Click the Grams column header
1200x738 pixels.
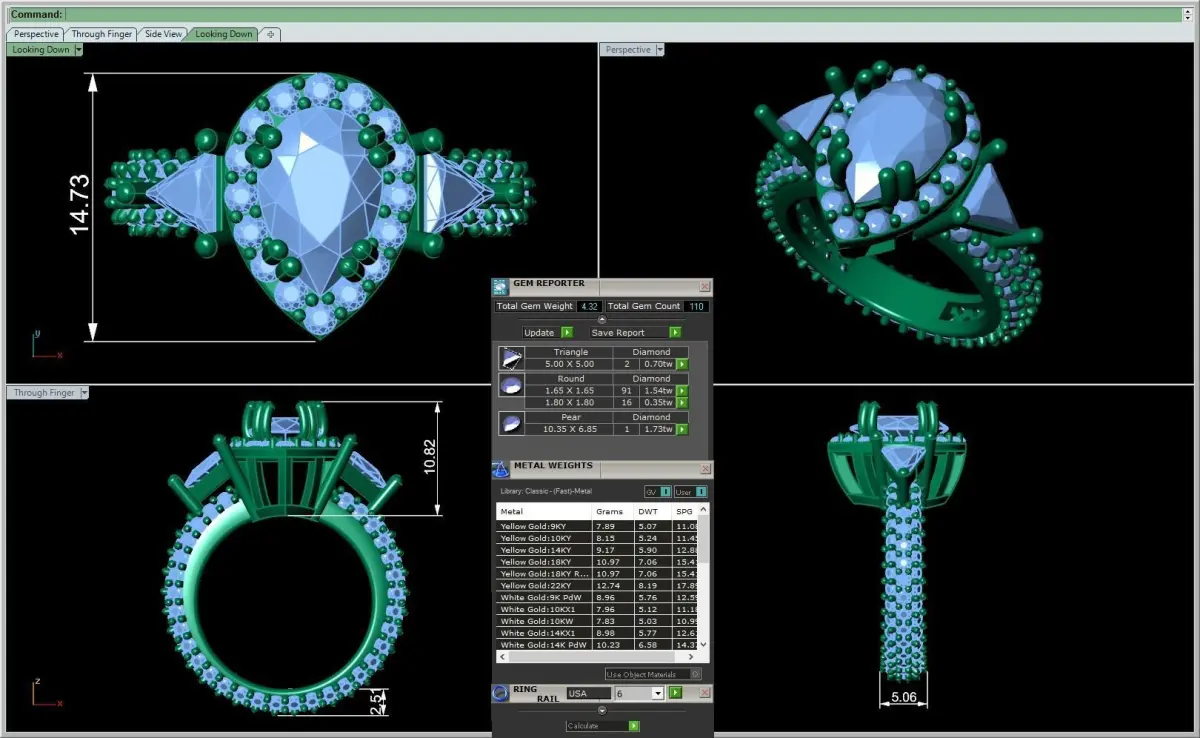click(612, 511)
